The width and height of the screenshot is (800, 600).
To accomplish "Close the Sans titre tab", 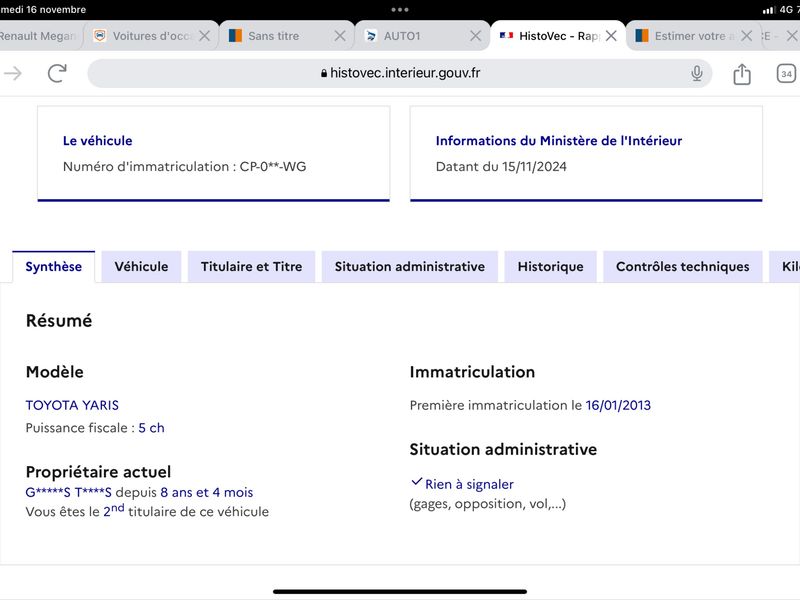I will click(x=340, y=36).
